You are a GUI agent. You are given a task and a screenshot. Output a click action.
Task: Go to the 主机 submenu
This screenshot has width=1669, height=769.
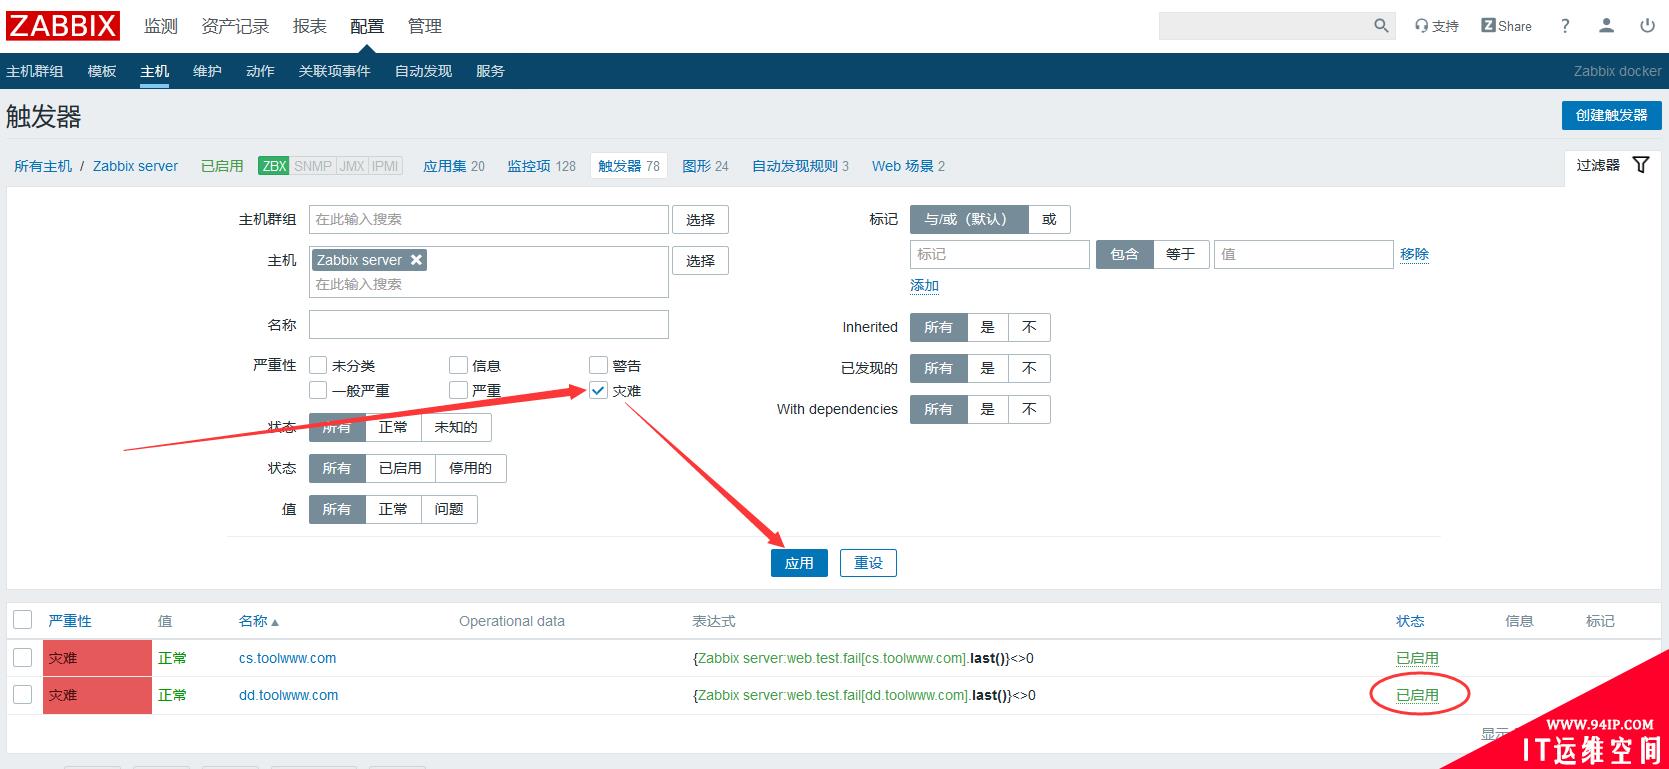pyautogui.click(x=155, y=71)
